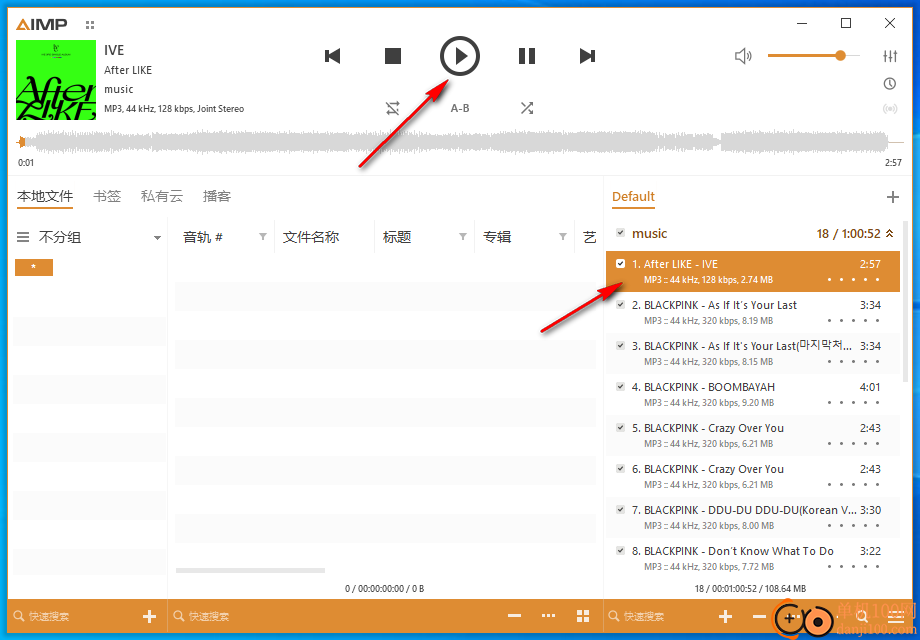Uncheck BOOMBAYAH track checkbox
The image size is (920, 640).
pyautogui.click(x=620, y=387)
